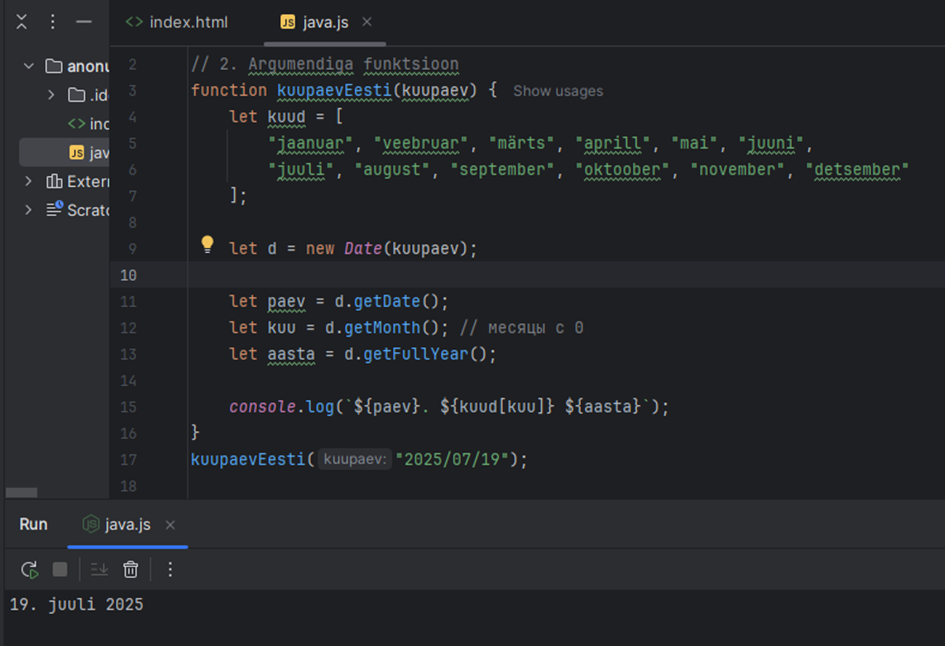Viewport: 945px width, 646px height.
Task: Expand the External Libraries node
Action: tap(29, 181)
